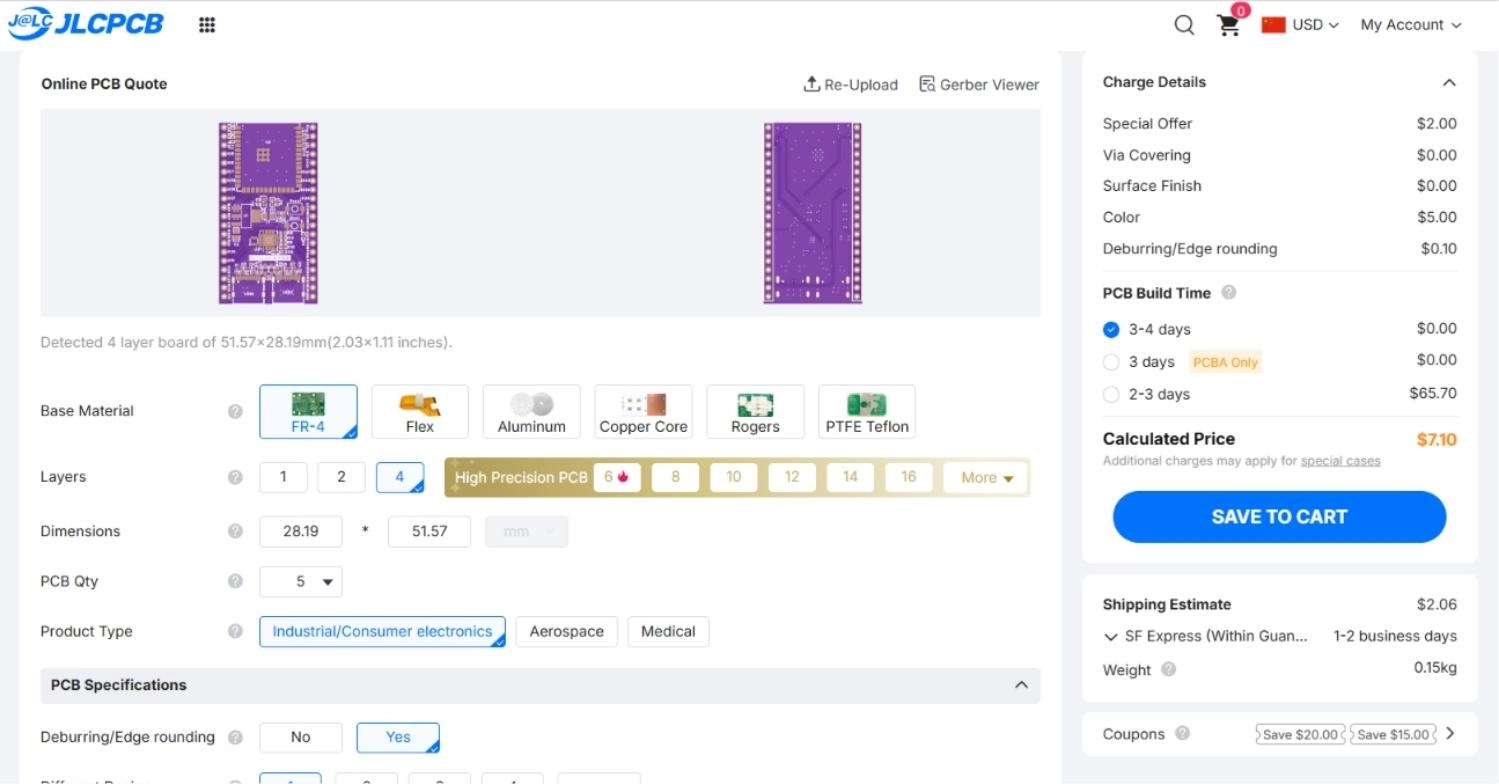
Task: Open the USD currency dropdown
Action: tap(1315, 25)
